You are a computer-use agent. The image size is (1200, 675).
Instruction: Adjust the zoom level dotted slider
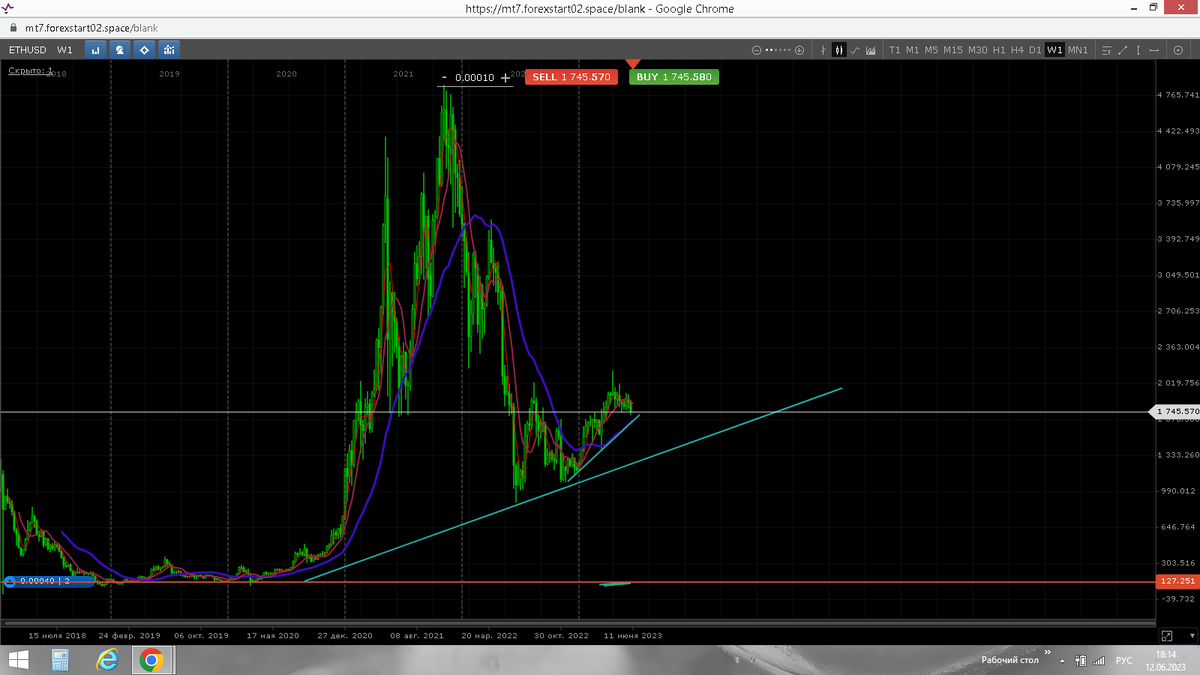778,50
